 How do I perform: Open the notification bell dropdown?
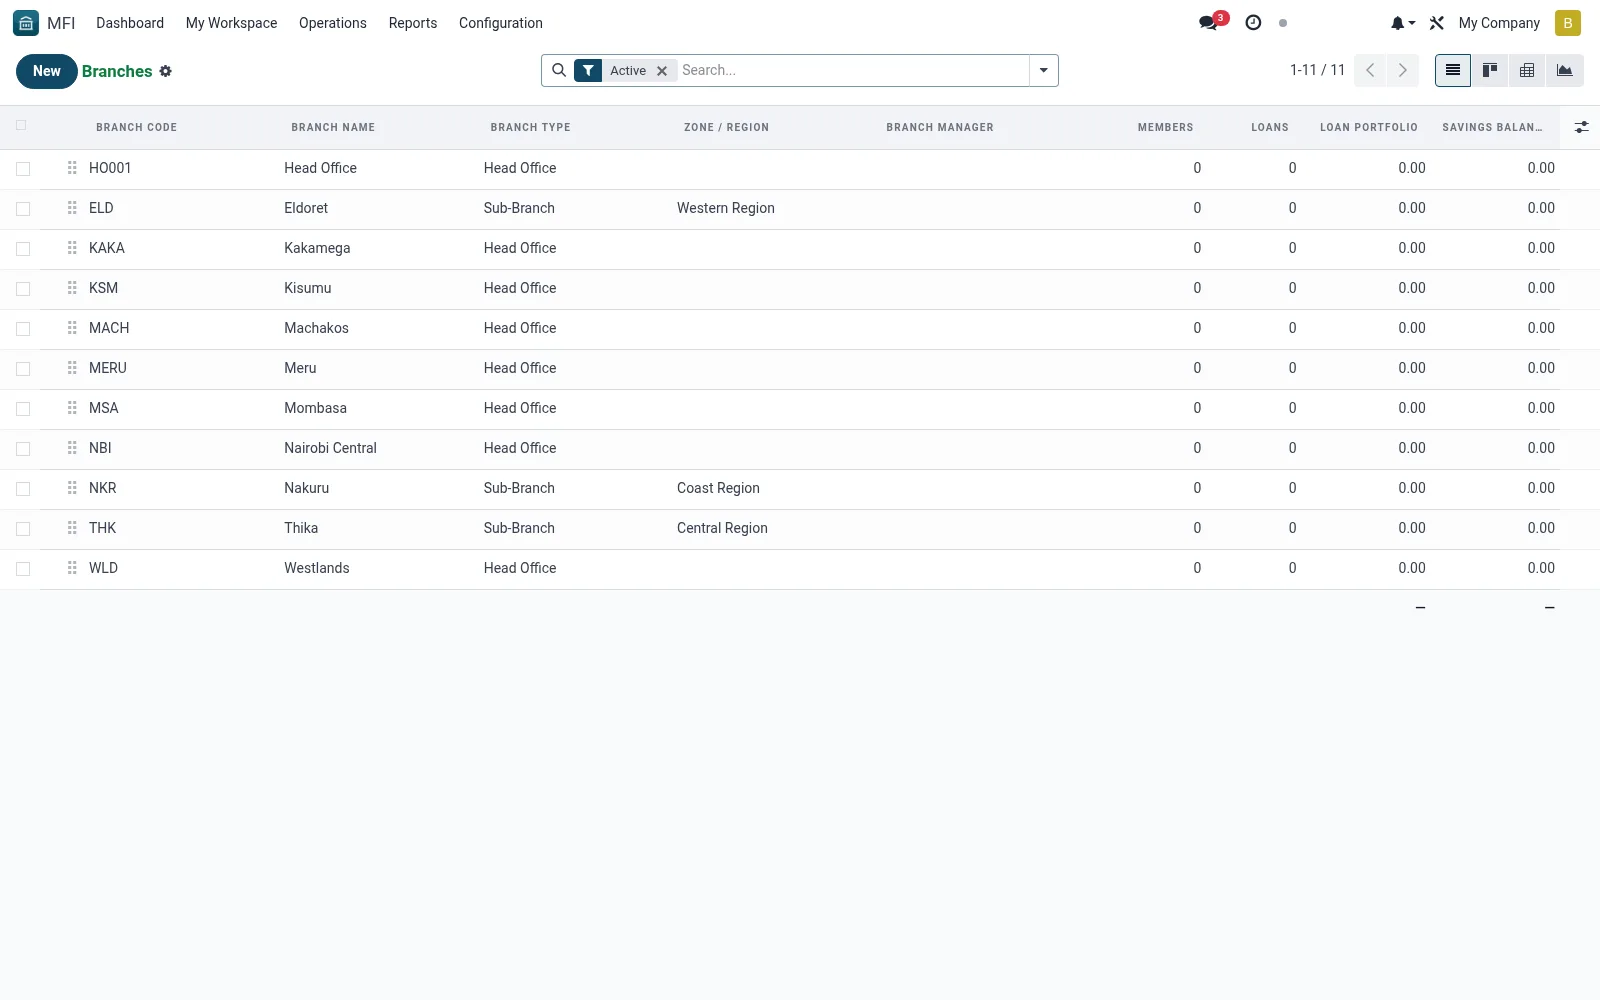click(x=1402, y=23)
